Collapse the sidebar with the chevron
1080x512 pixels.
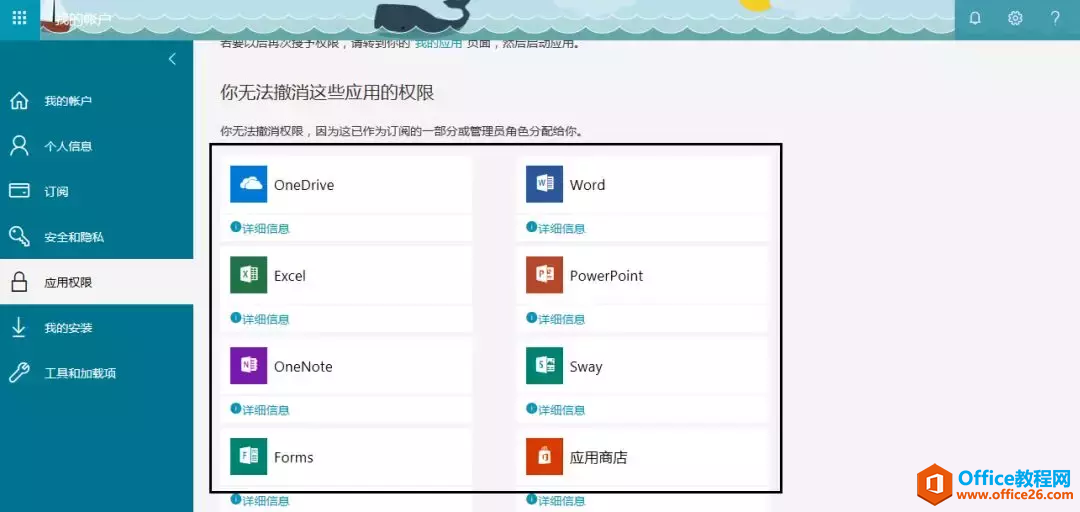[172, 59]
